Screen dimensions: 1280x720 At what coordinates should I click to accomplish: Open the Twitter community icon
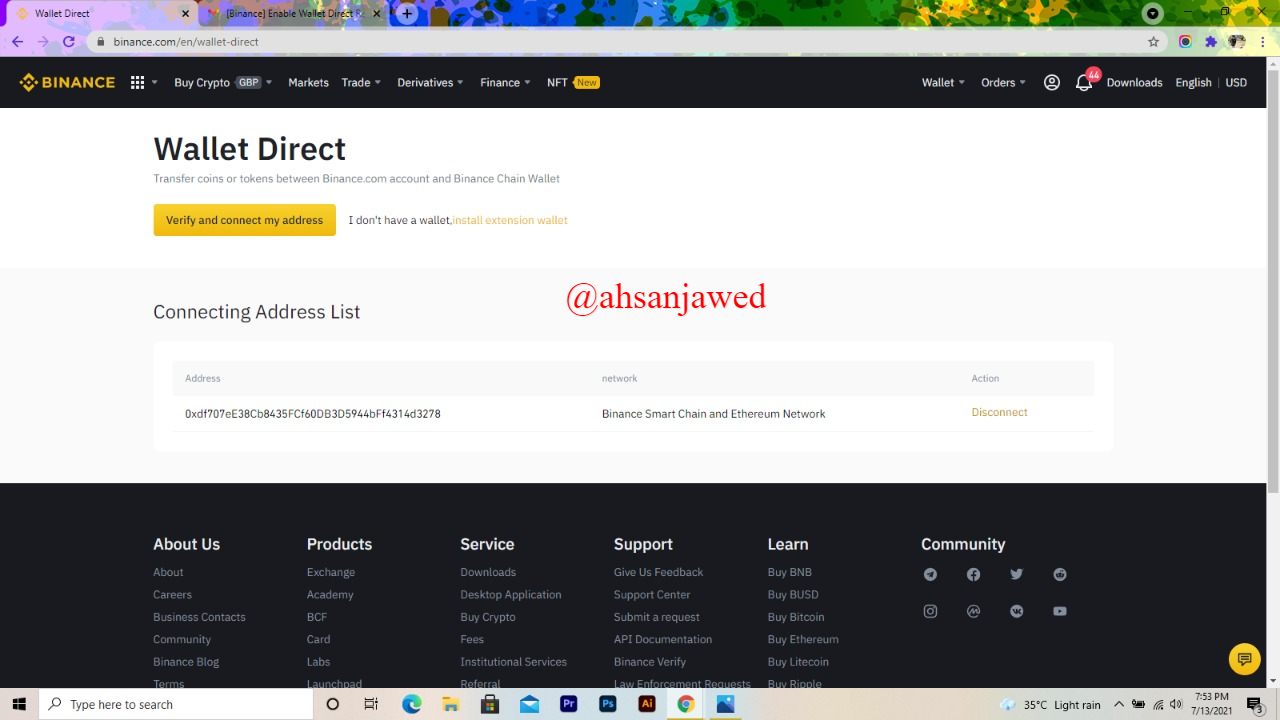[x=1016, y=574]
